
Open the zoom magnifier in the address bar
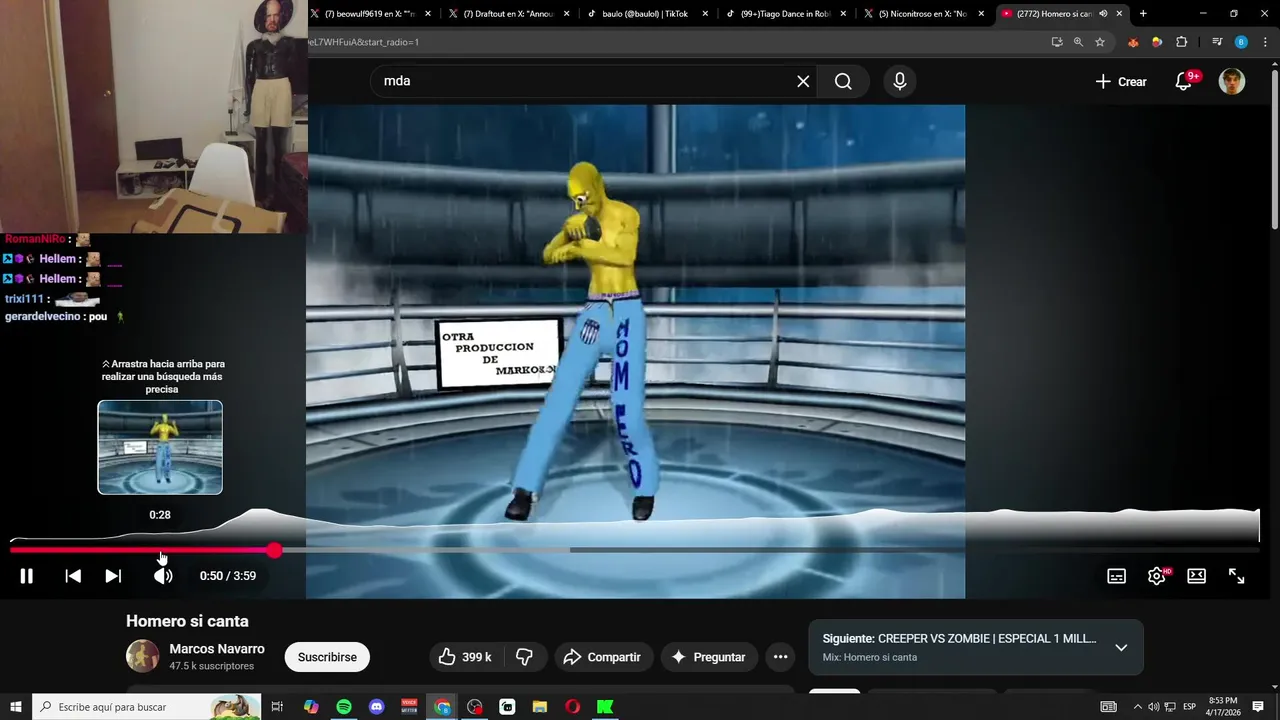tap(1078, 42)
